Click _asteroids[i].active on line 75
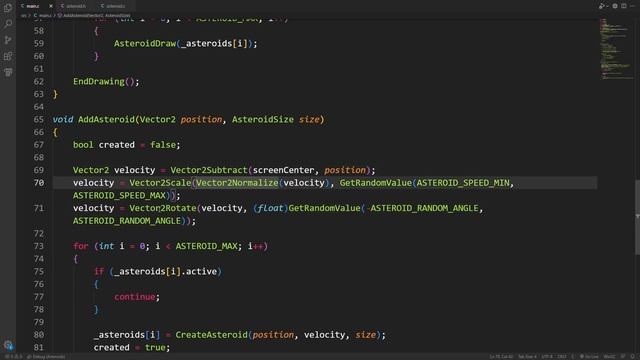Image resolution: width=640 pixels, height=360 pixels. pos(165,271)
